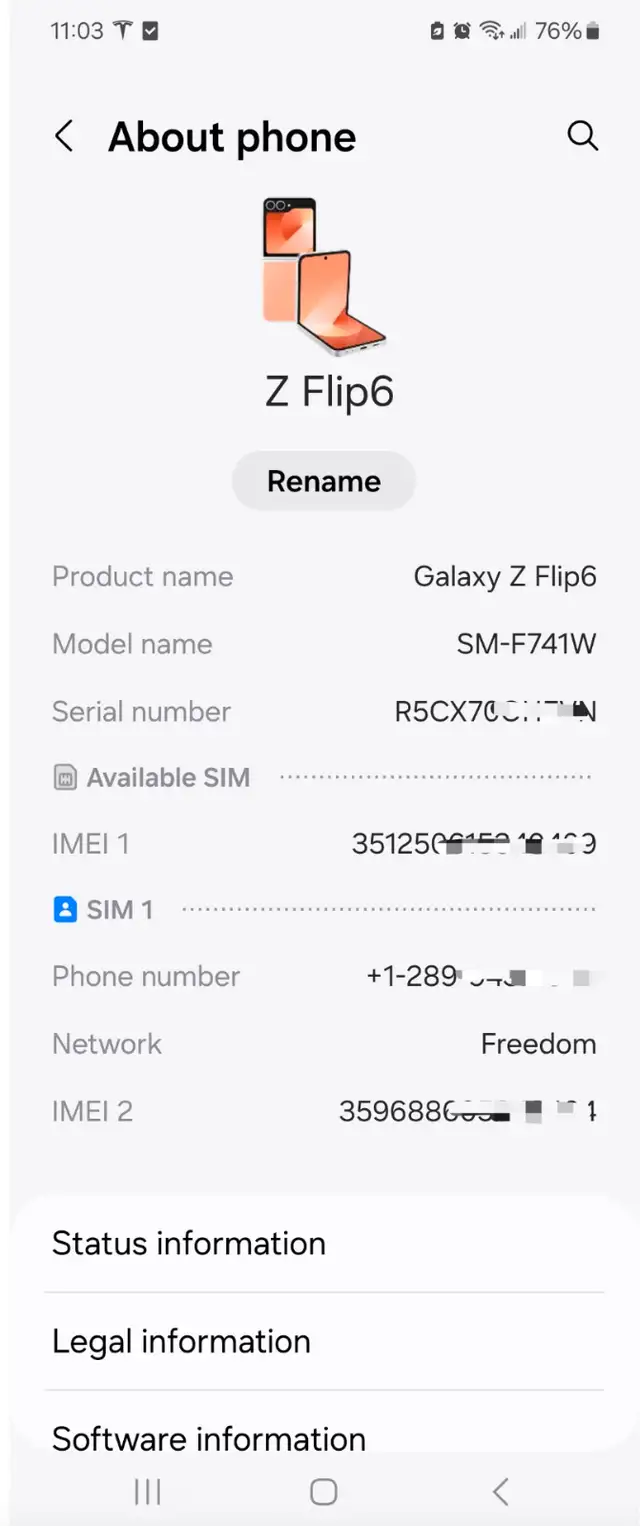Tap the blue SIM 1 contact icon

[x=65, y=910]
